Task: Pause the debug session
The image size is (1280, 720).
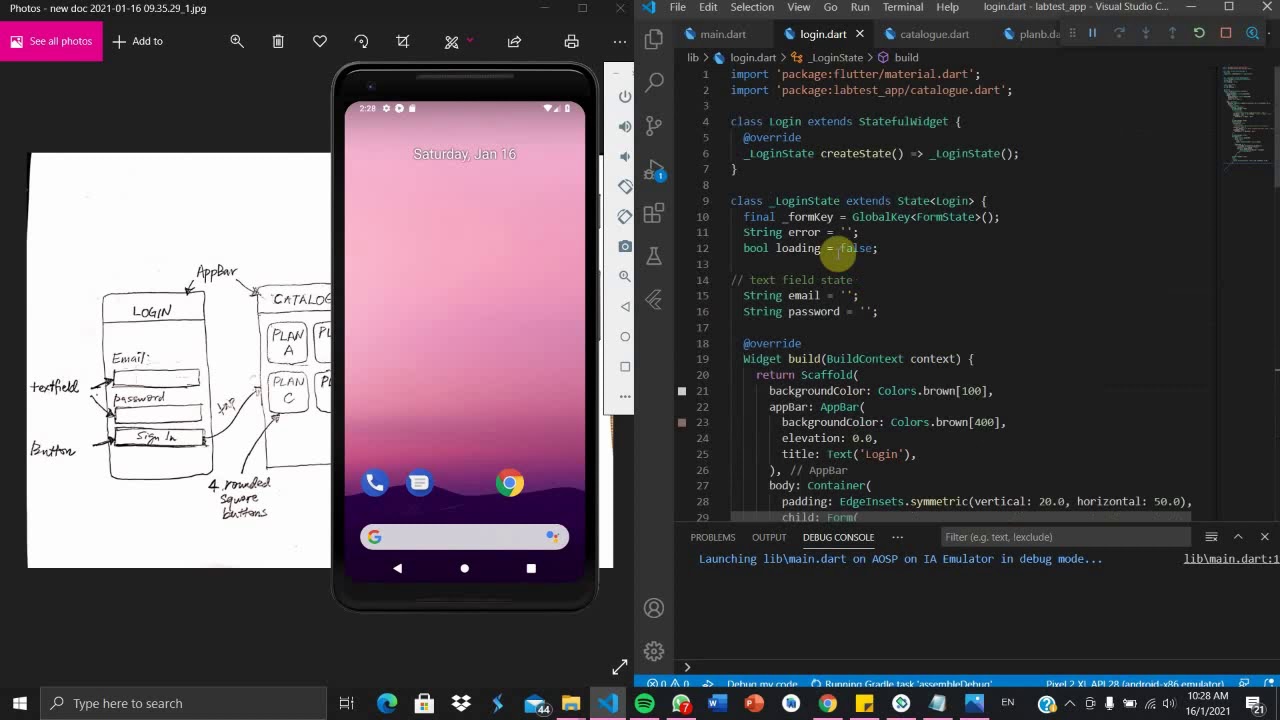Action: (1092, 33)
